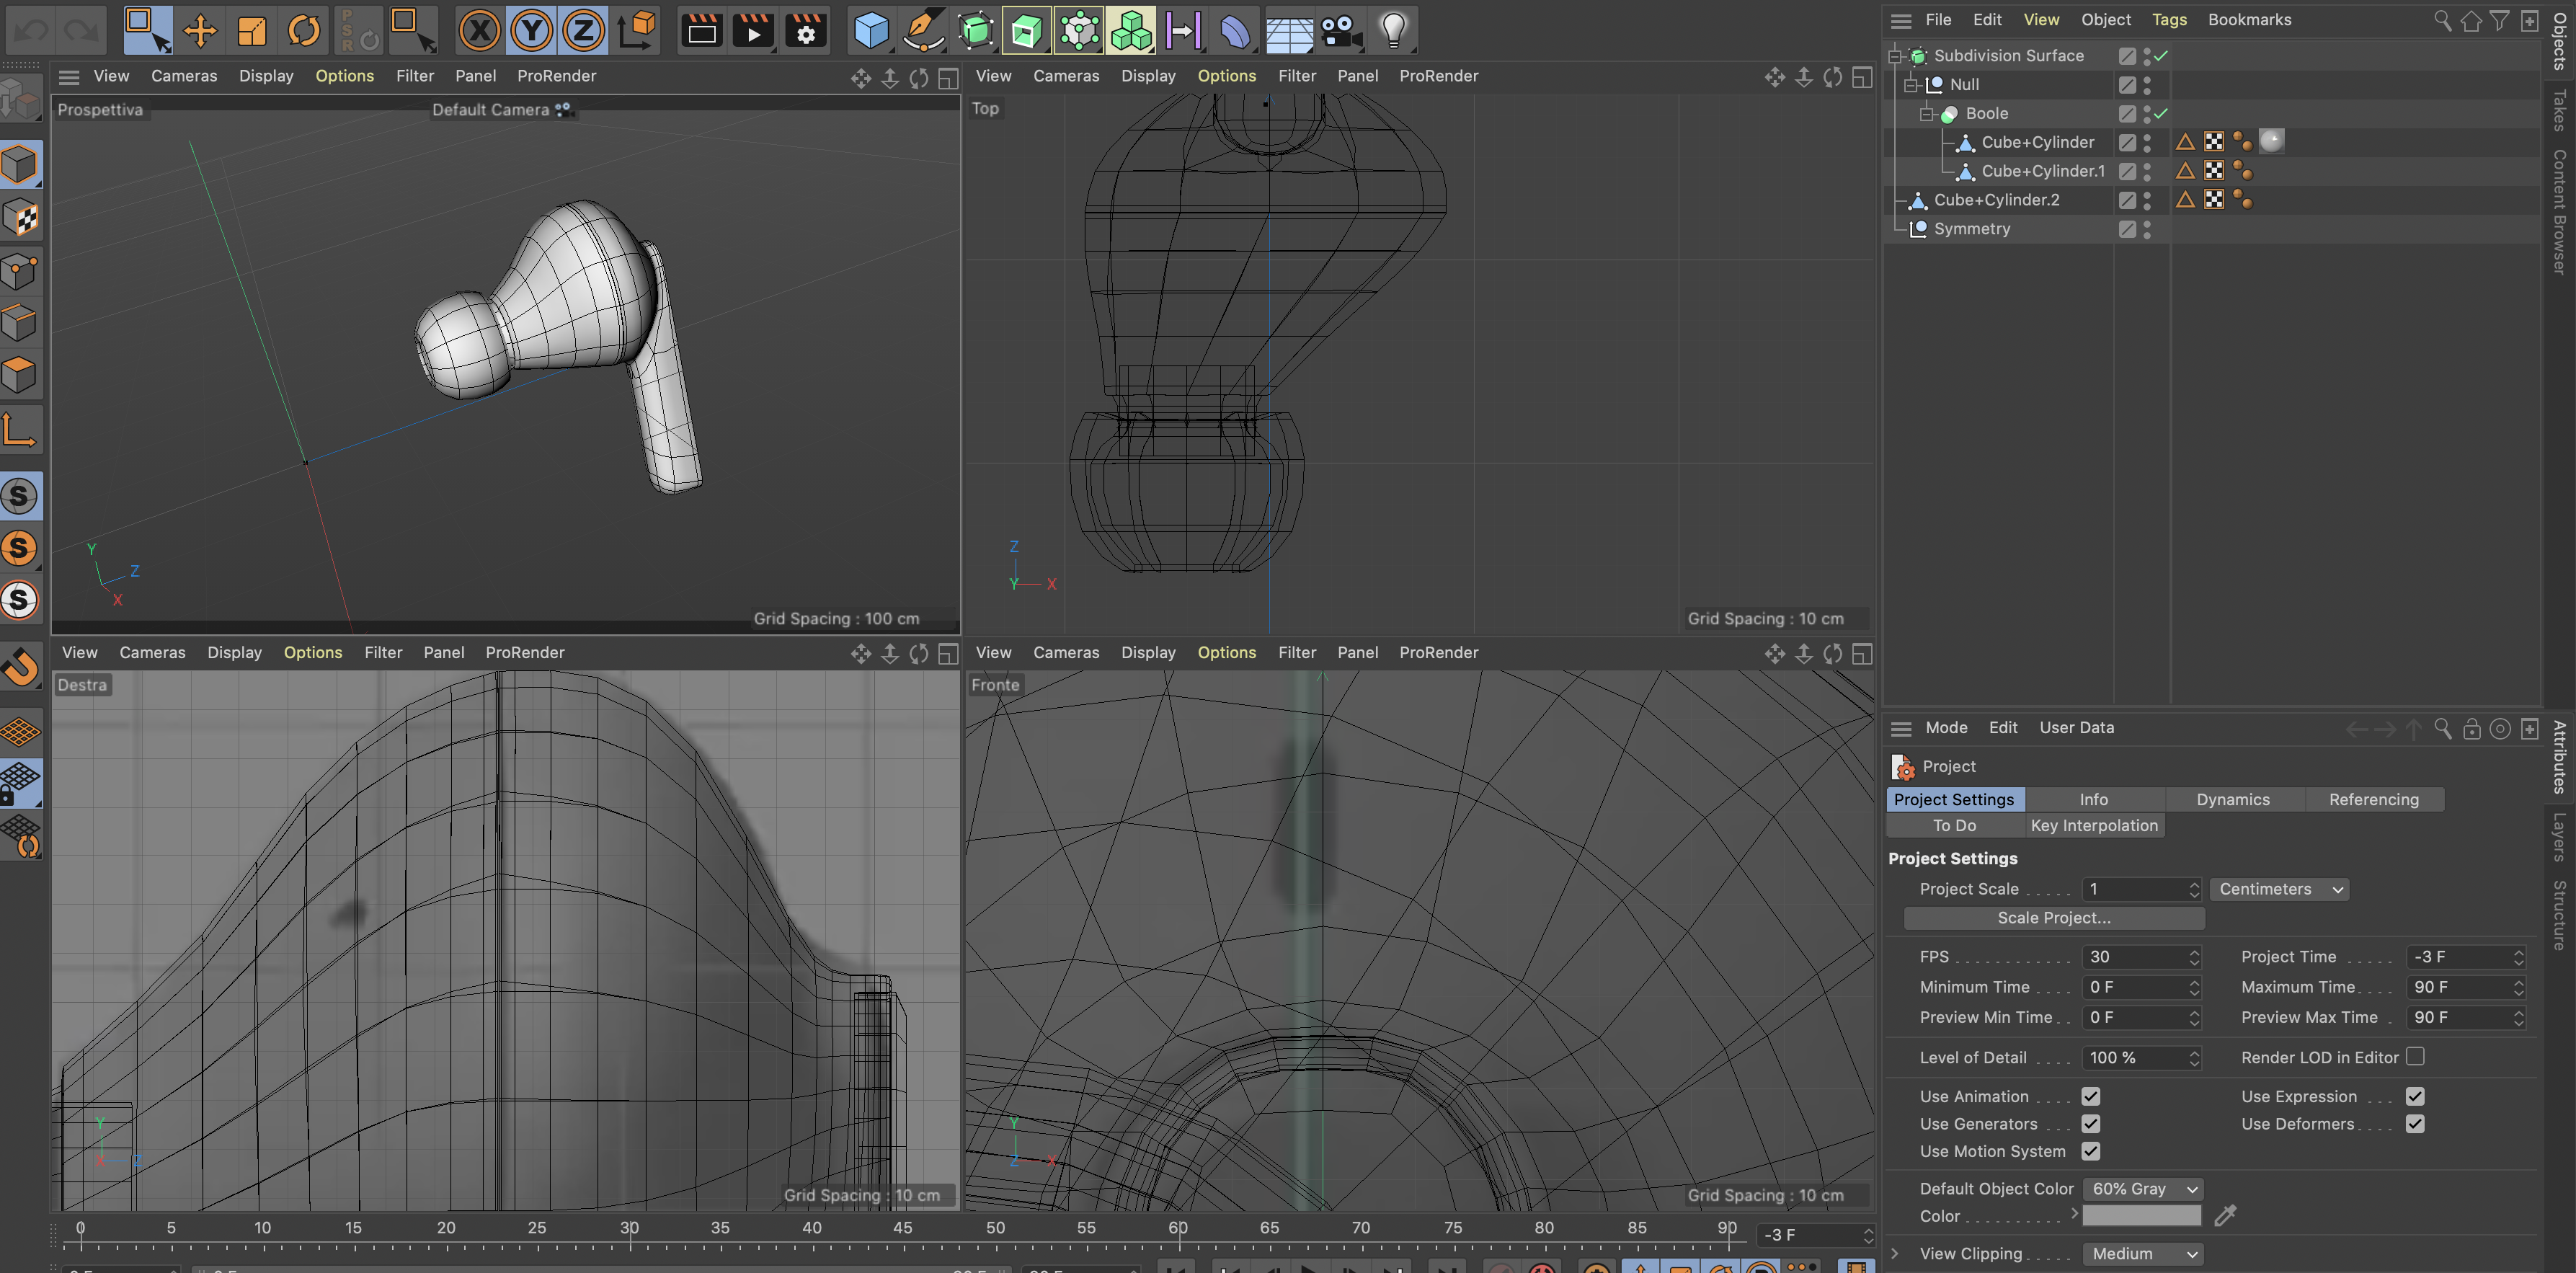Viewport: 2576px width, 1273px height.
Task: Open the Key Interpolation tab
Action: pyautogui.click(x=2093, y=825)
